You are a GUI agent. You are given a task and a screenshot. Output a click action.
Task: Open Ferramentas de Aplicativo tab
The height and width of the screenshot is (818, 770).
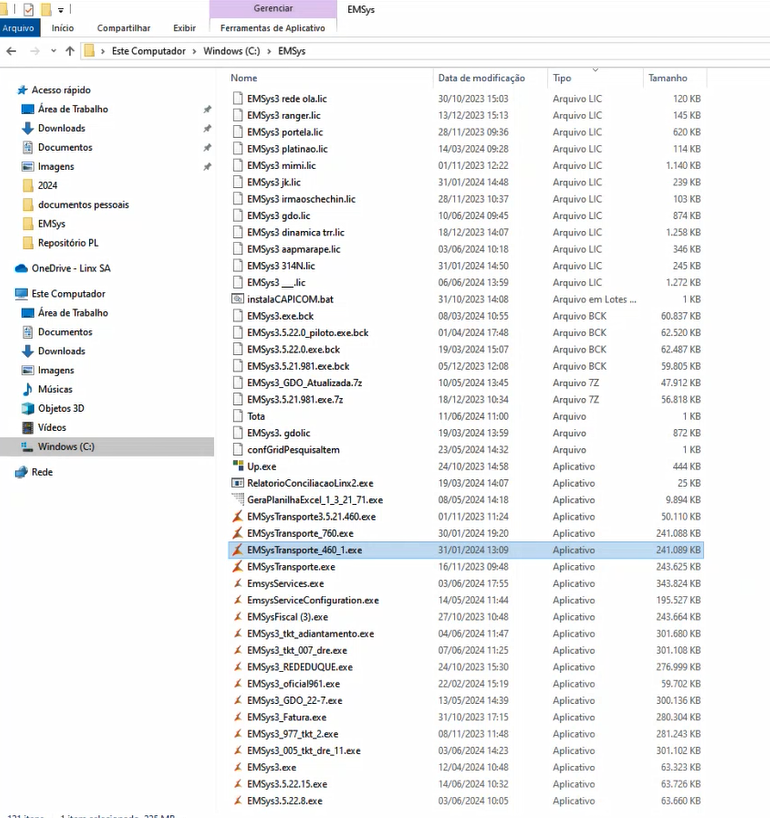272,28
